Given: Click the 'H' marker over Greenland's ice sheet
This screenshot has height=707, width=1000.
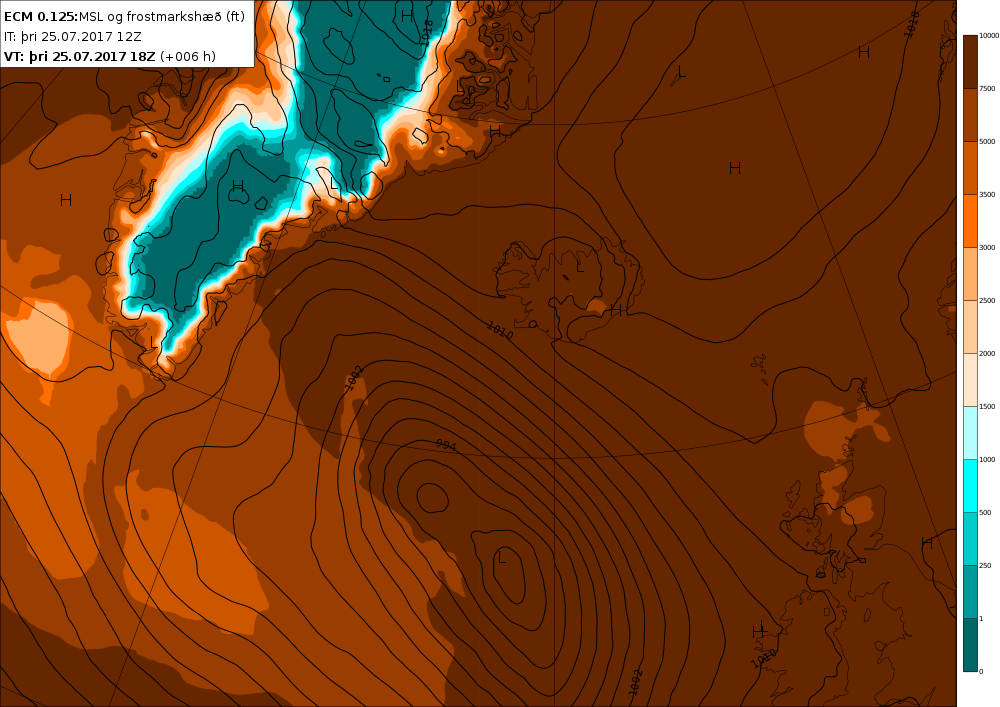Looking at the screenshot, I should click(x=238, y=186).
